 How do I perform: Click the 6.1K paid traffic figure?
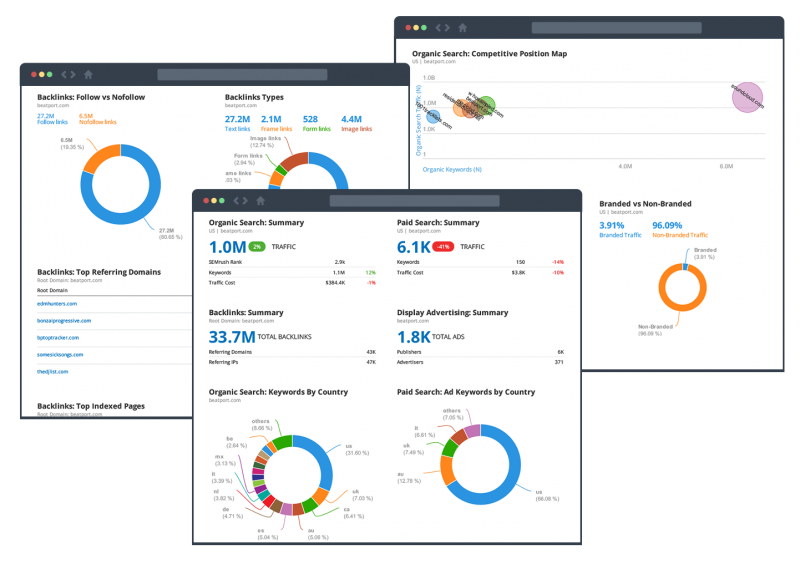click(414, 247)
